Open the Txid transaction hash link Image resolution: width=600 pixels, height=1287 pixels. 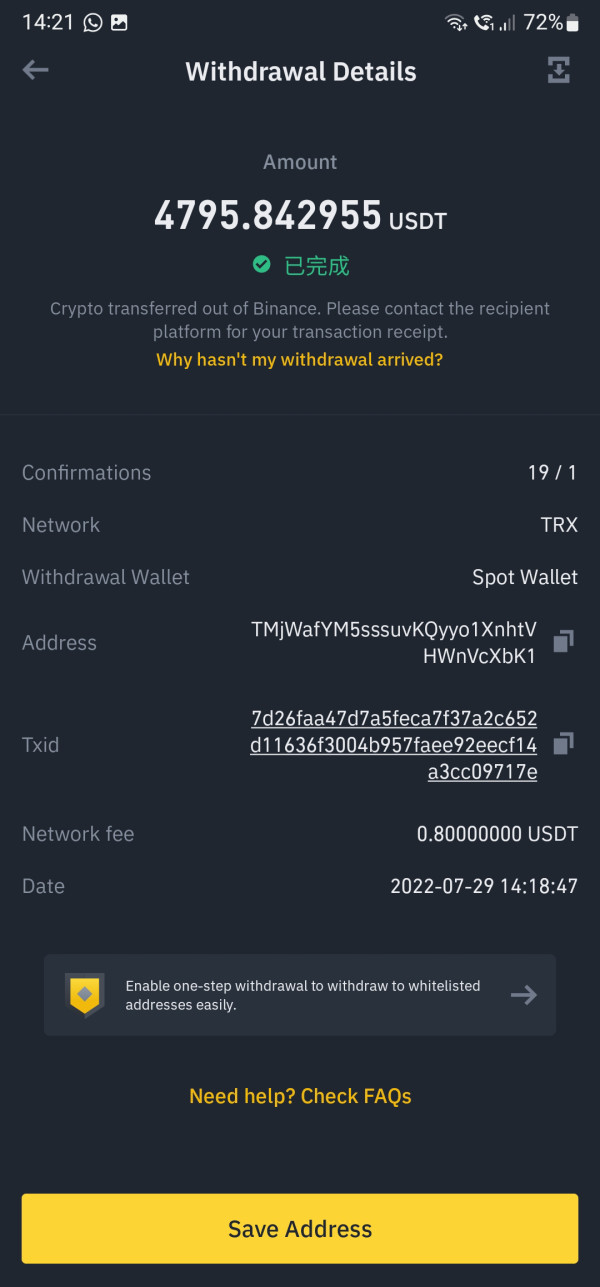pyautogui.click(x=393, y=745)
